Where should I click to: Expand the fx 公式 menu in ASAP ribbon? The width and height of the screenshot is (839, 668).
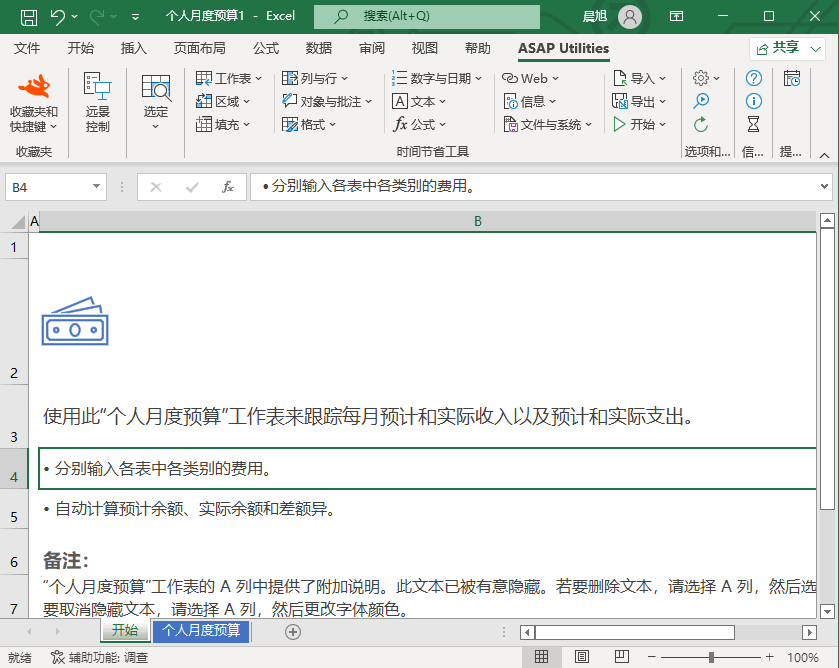[420, 125]
